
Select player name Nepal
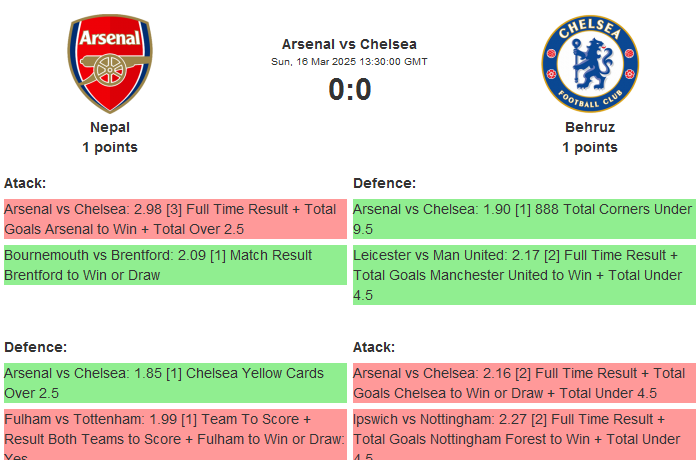point(110,127)
